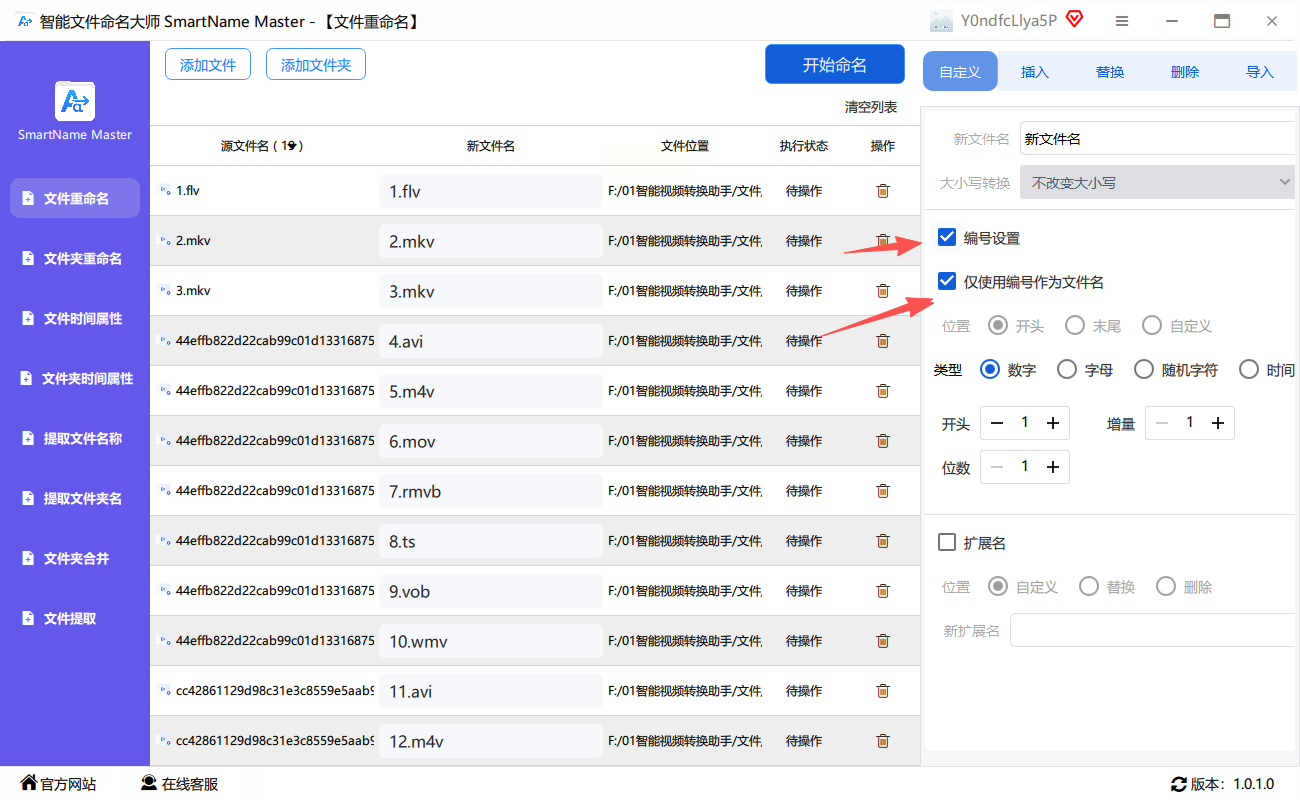Image resolution: width=1300 pixels, height=800 pixels.
Task: Increase the 位数 digit count
Action: point(1052,467)
